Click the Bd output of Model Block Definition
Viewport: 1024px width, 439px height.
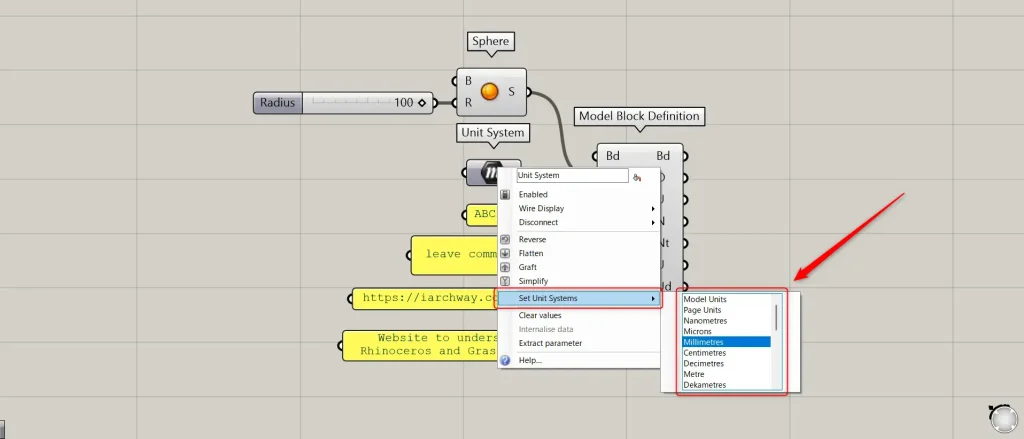coord(664,156)
